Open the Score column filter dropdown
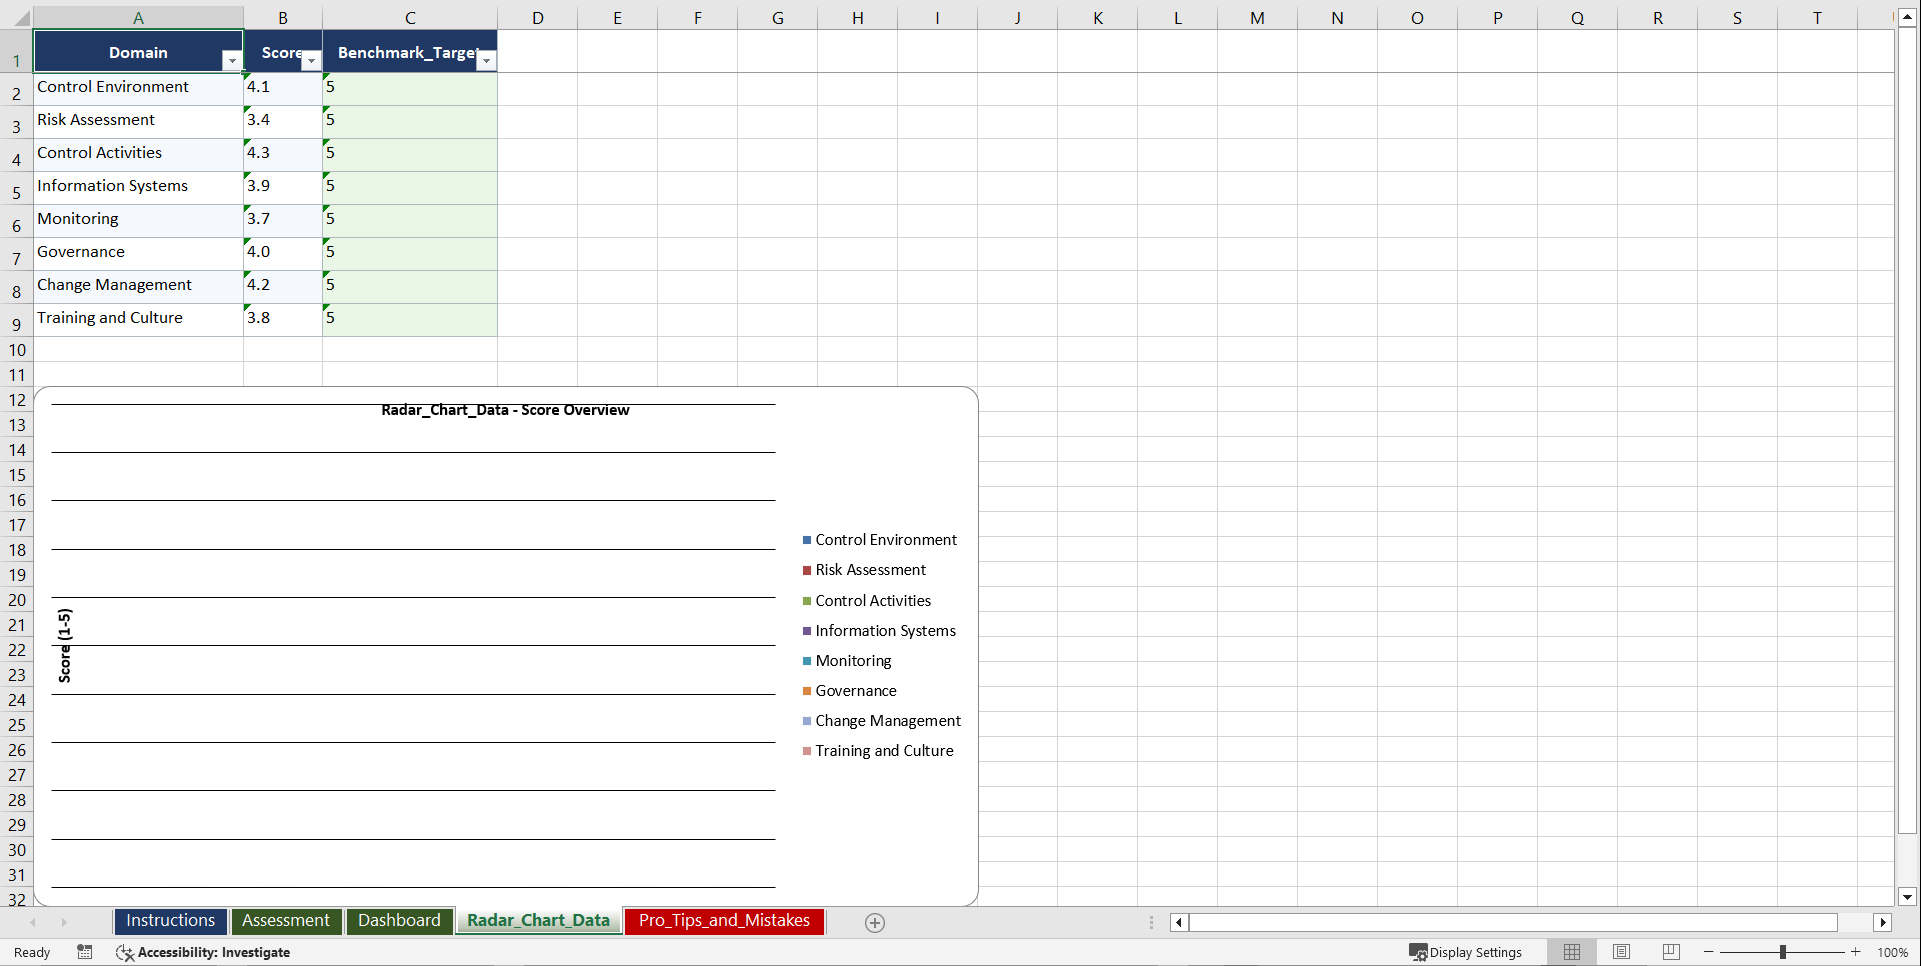This screenshot has width=1921, height=966. coord(311,61)
